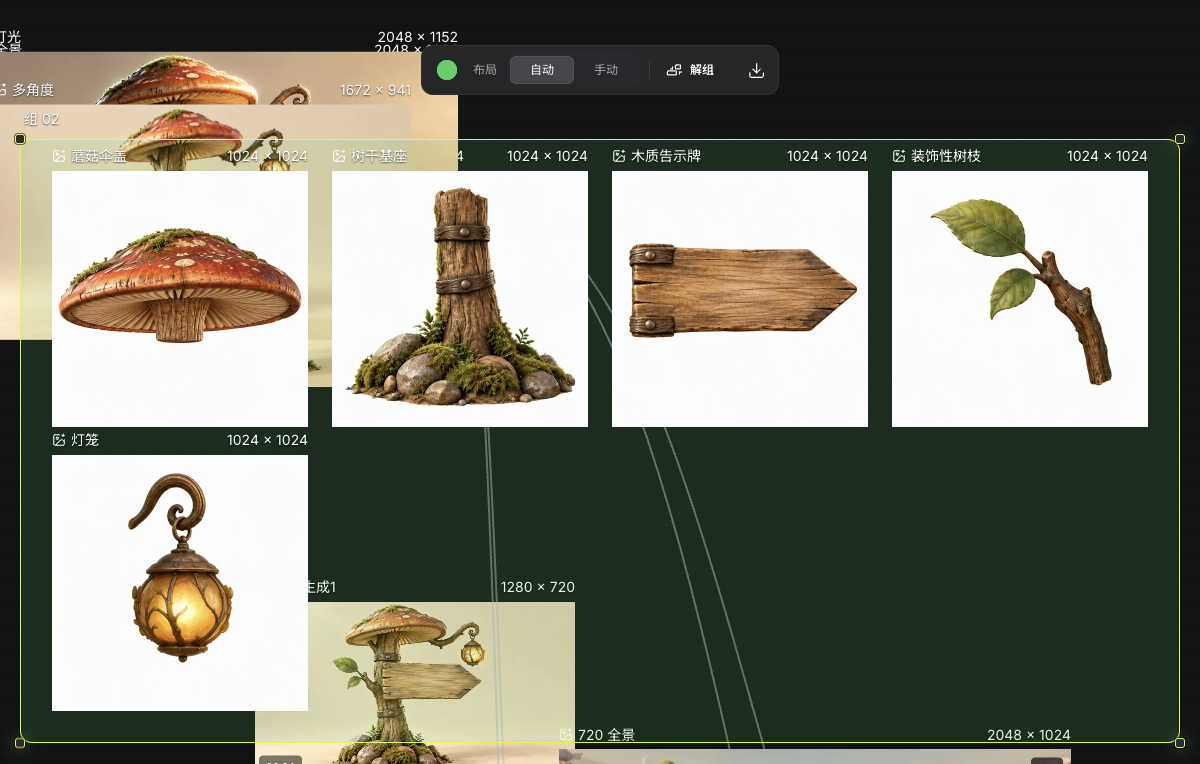Screen dimensions: 1200x764
Task: Click the download icon in toolbar
Action: pyautogui.click(x=756, y=70)
